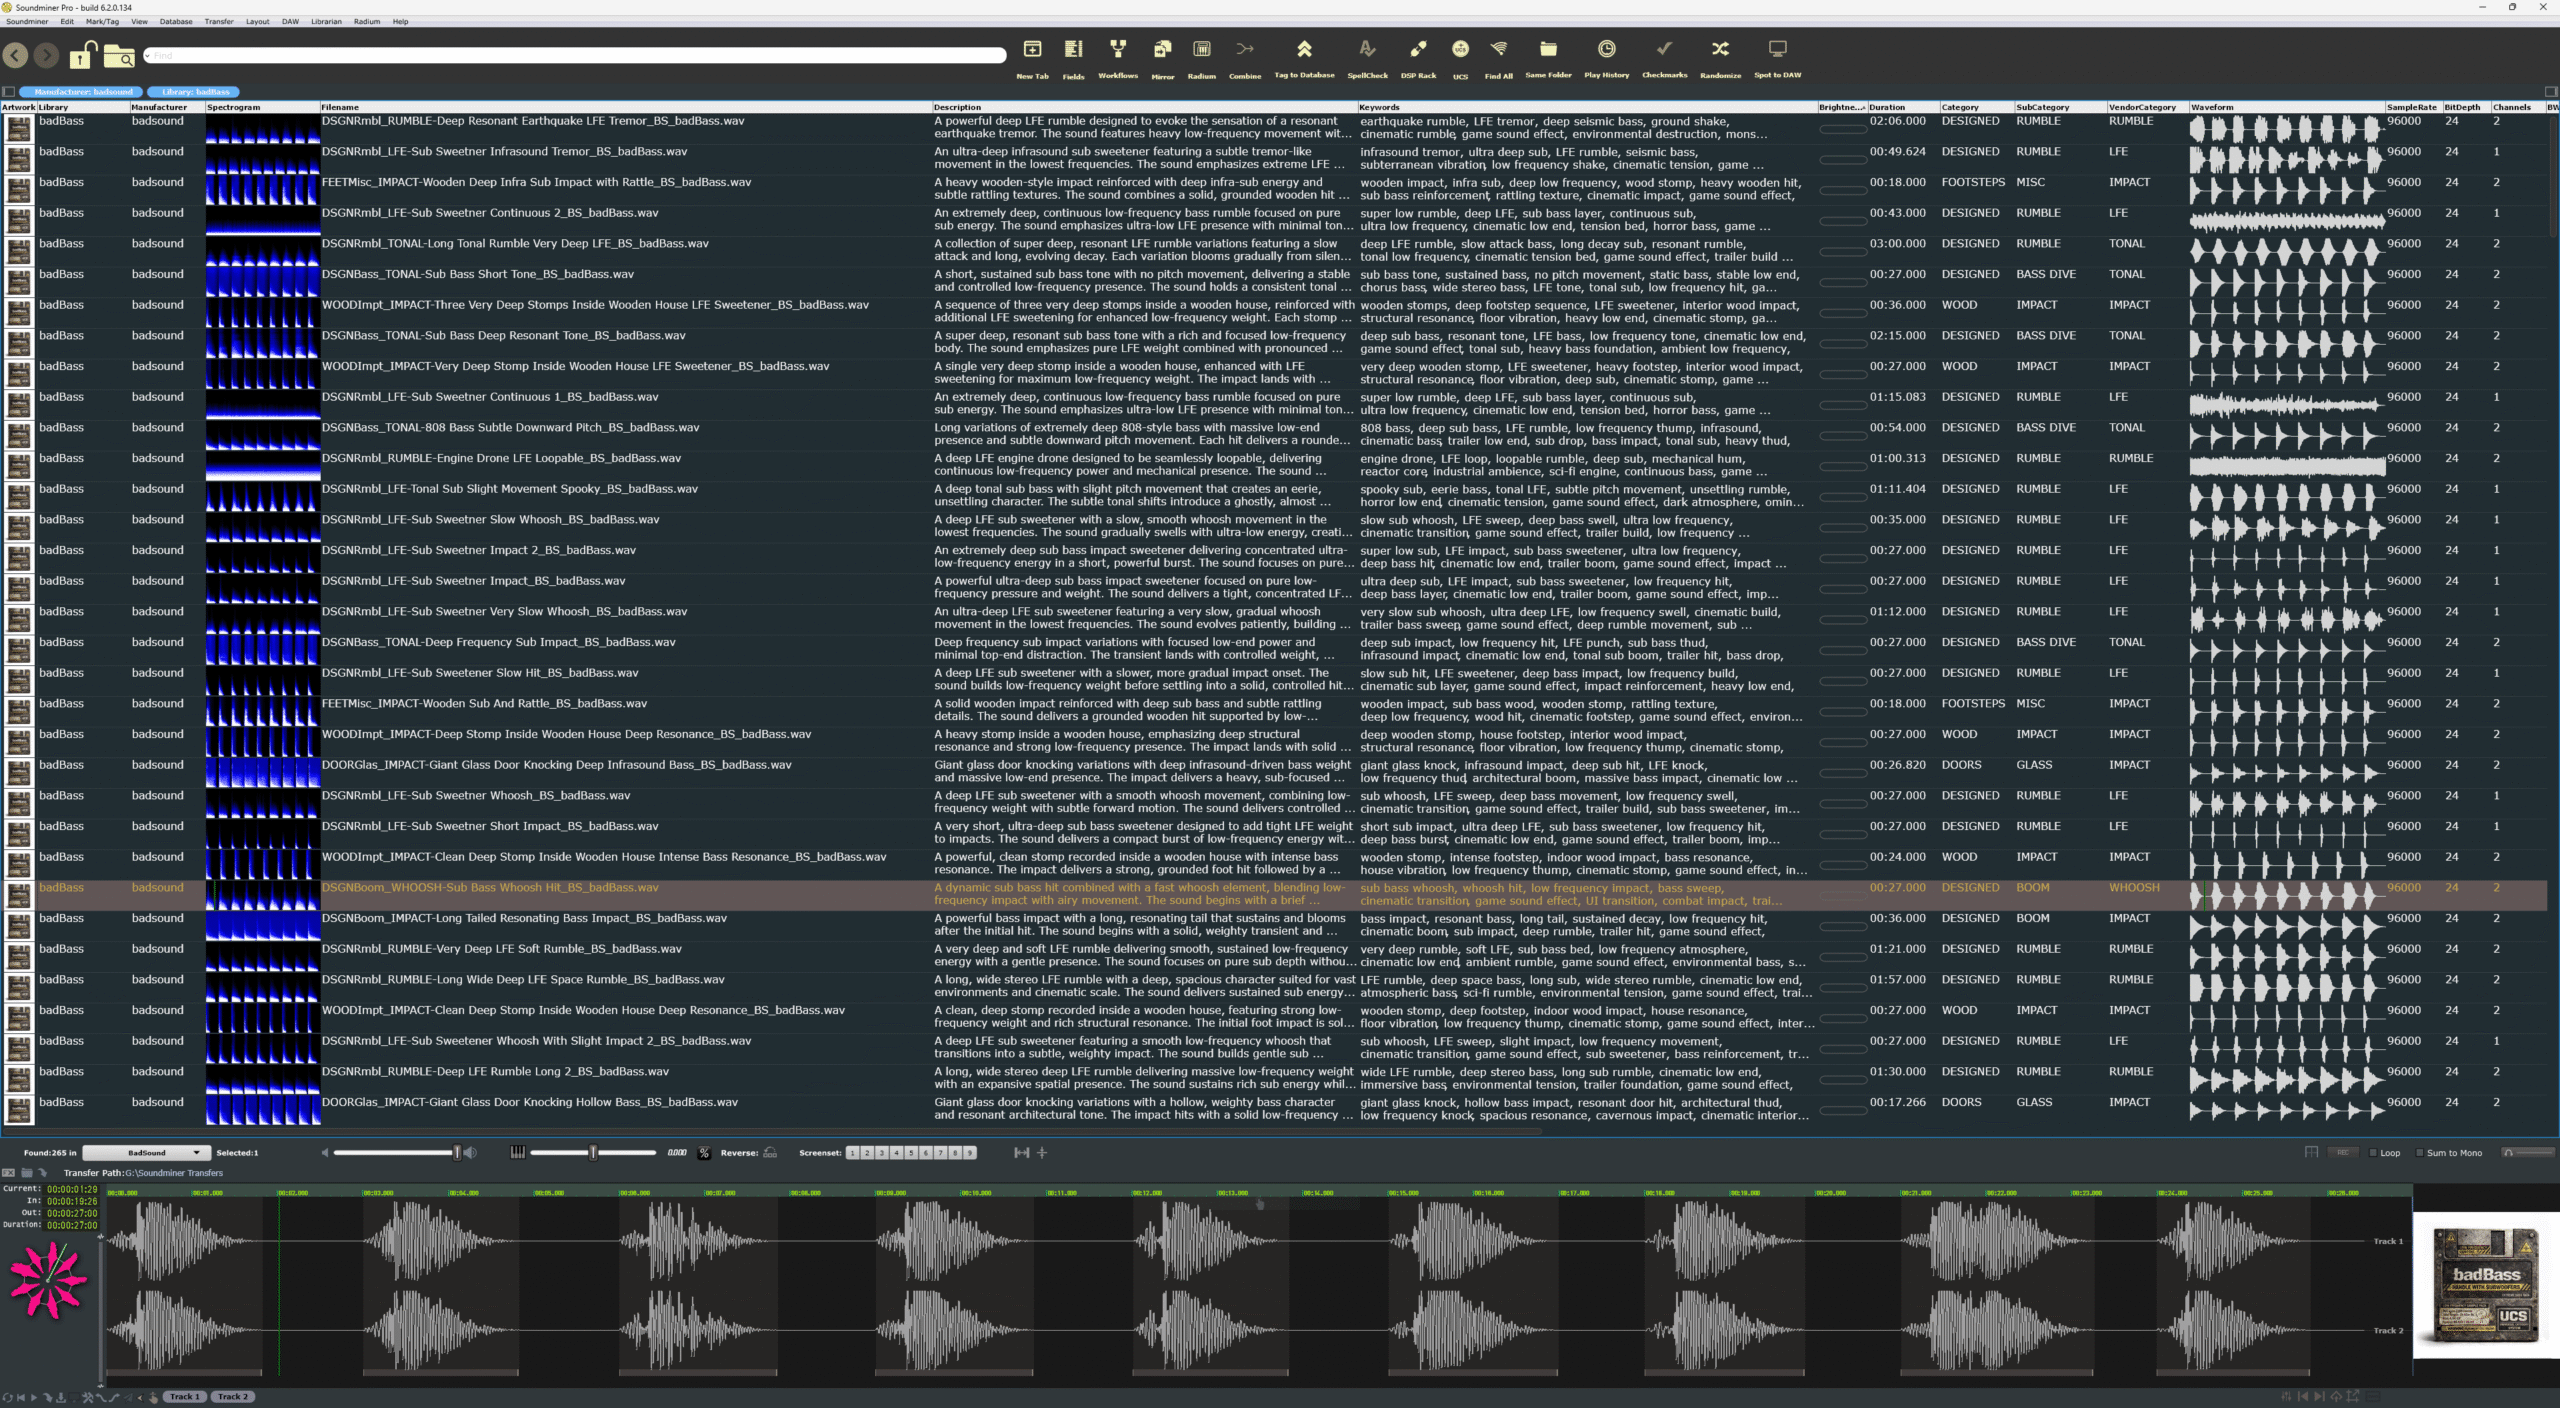Click the Tag to Database icon
Viewport: 2560px width, 1408px height.
point(1303,50)
